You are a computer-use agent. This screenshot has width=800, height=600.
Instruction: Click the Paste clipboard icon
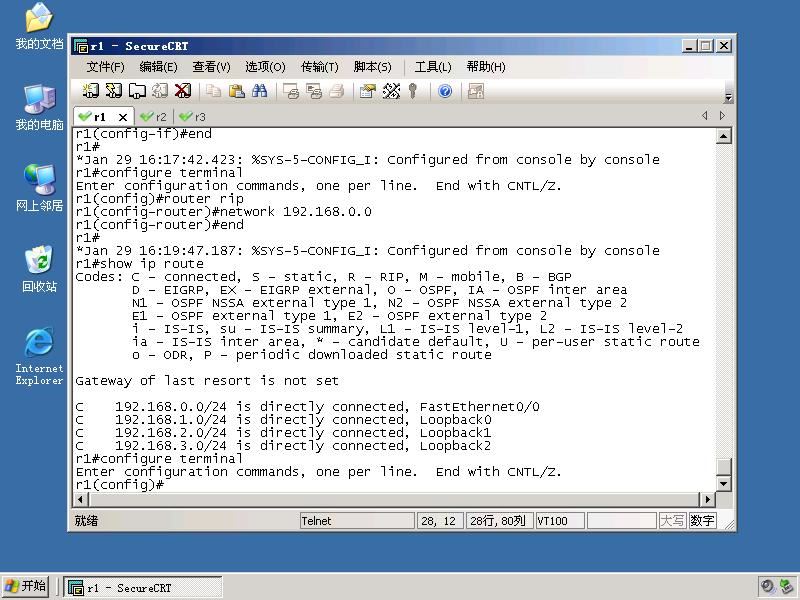pos(236,91)
